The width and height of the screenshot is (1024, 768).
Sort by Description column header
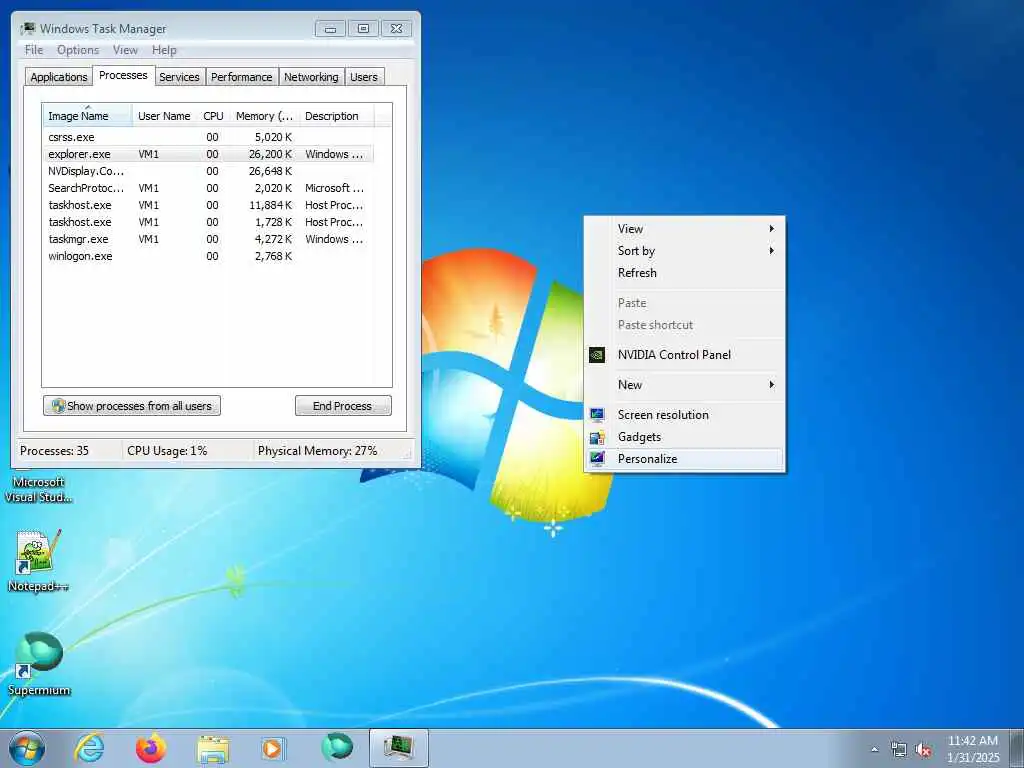(337, 116)
